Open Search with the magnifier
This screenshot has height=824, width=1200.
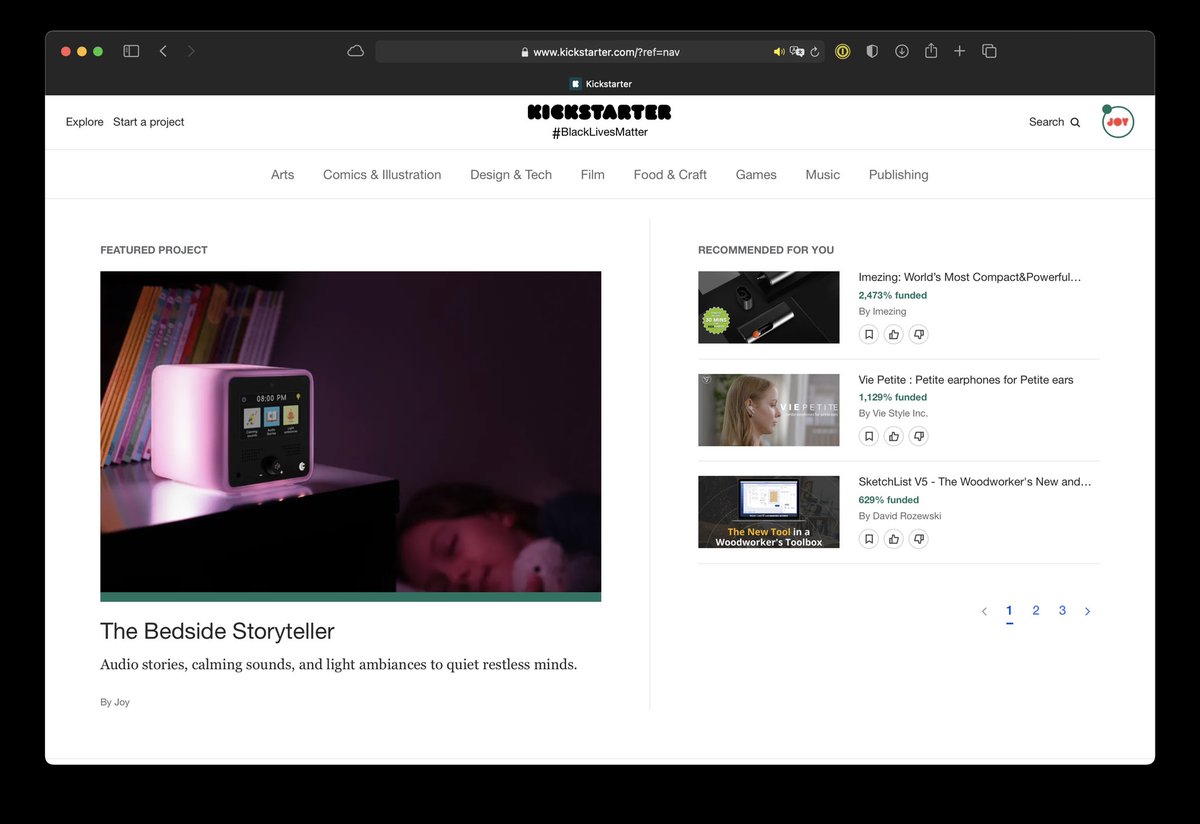pos(1055,122)
